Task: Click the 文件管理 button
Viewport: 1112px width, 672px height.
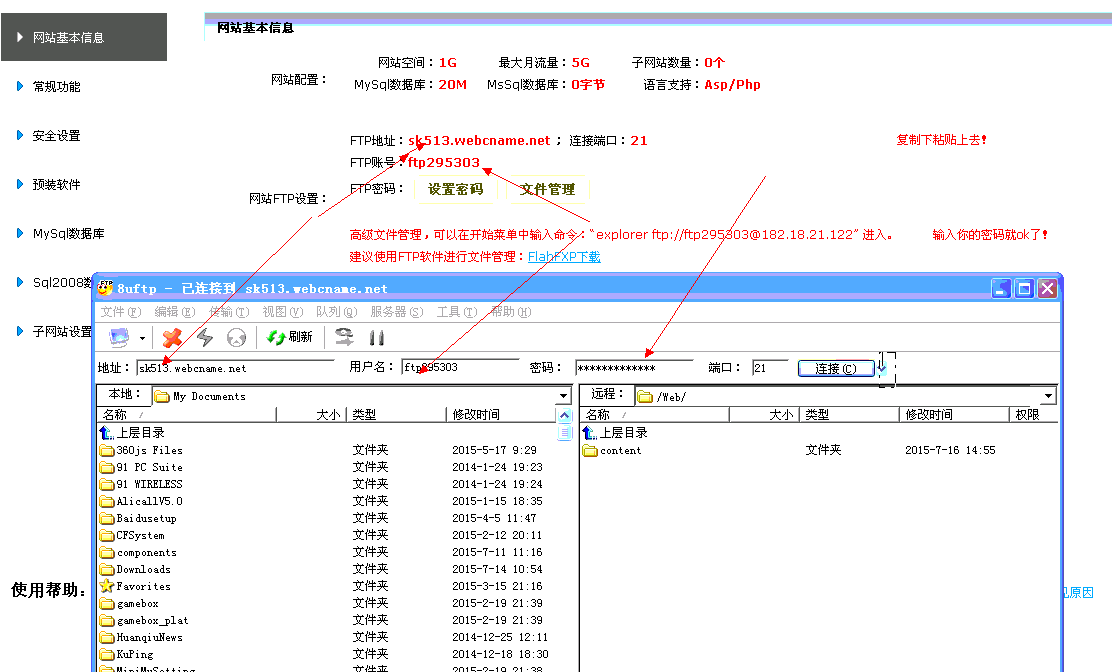Action: [x=547, y=189]
